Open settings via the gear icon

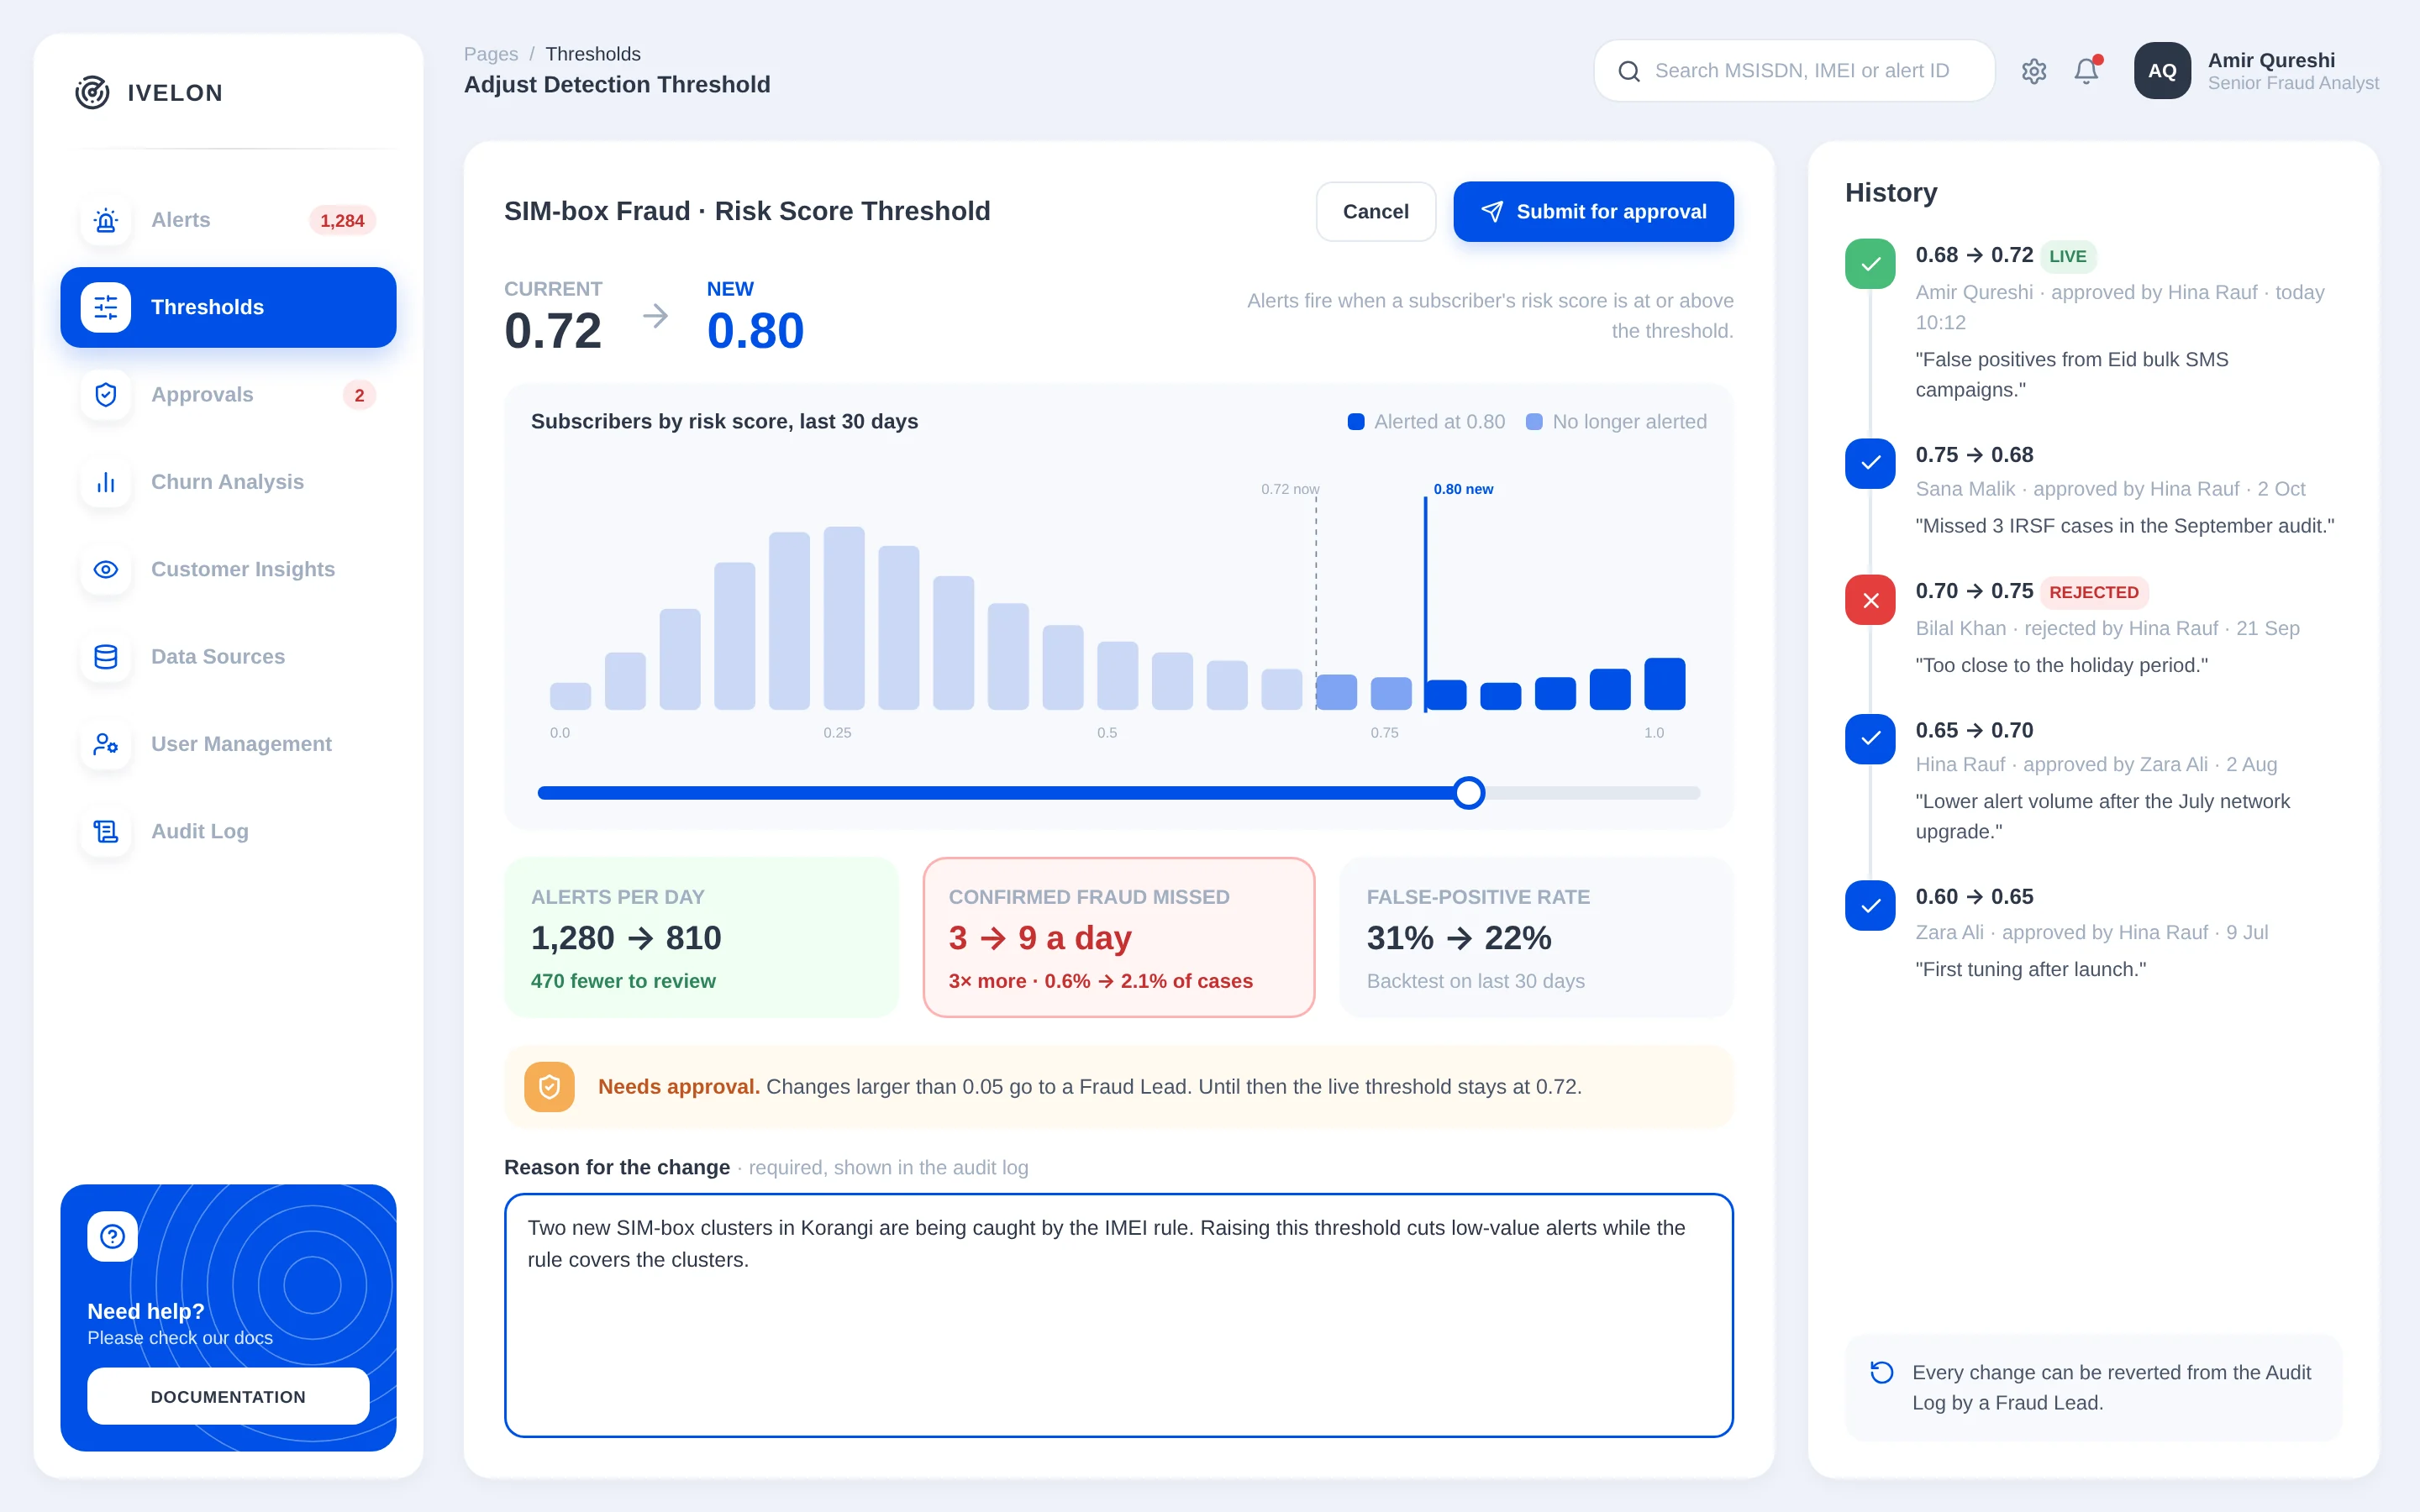click(x=2034, y=71)
